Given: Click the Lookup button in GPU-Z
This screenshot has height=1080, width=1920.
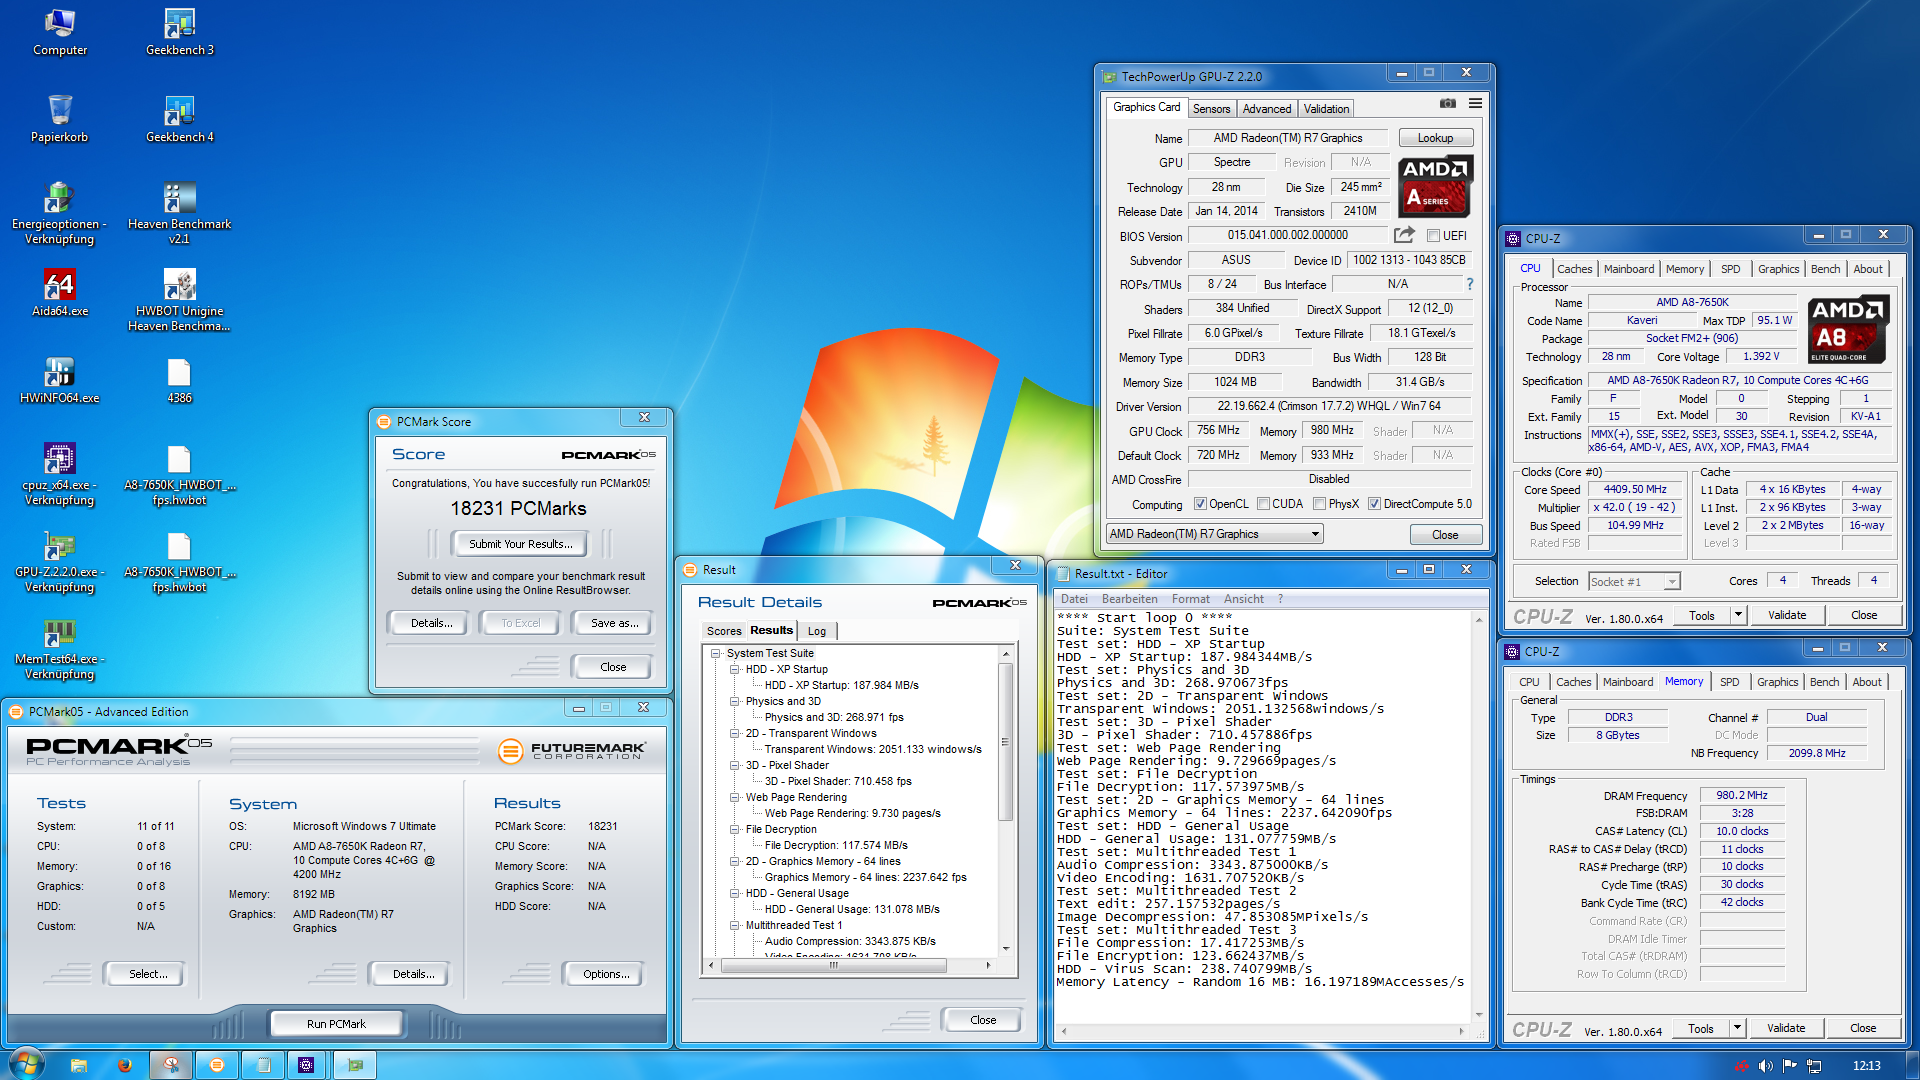Looking at the screenshot, I should point(1435,138).
